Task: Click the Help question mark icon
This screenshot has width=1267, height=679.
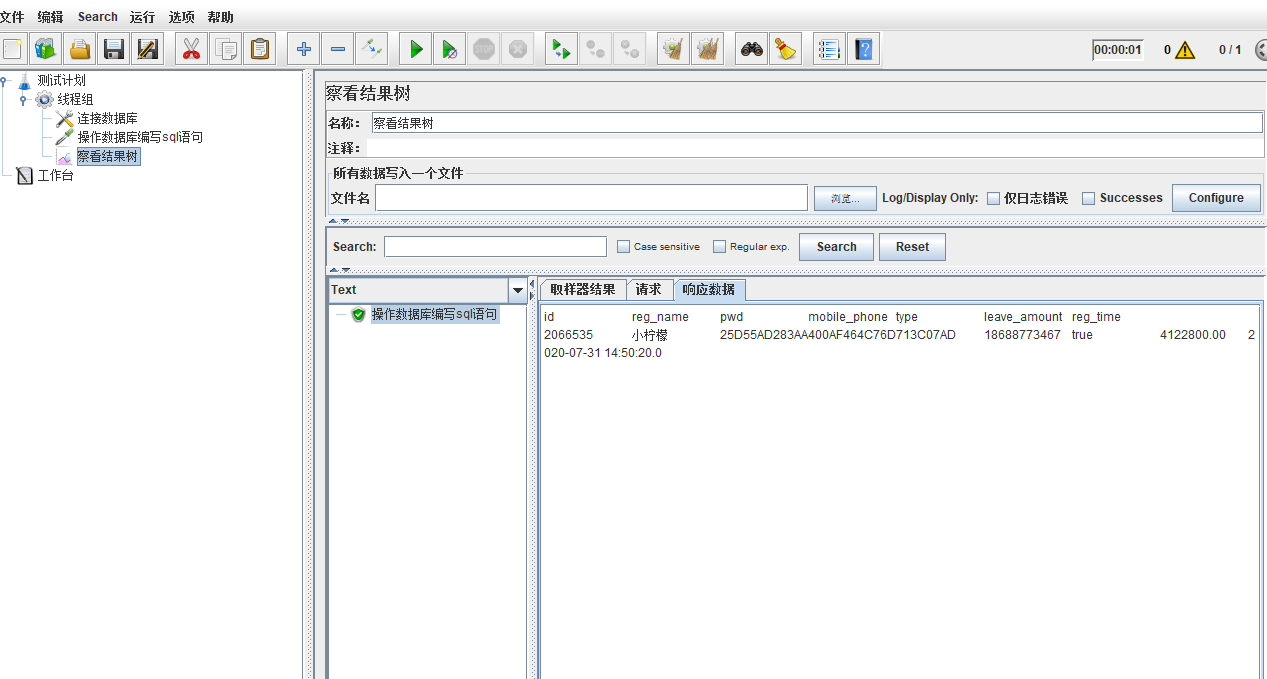Action: [863, 48]
